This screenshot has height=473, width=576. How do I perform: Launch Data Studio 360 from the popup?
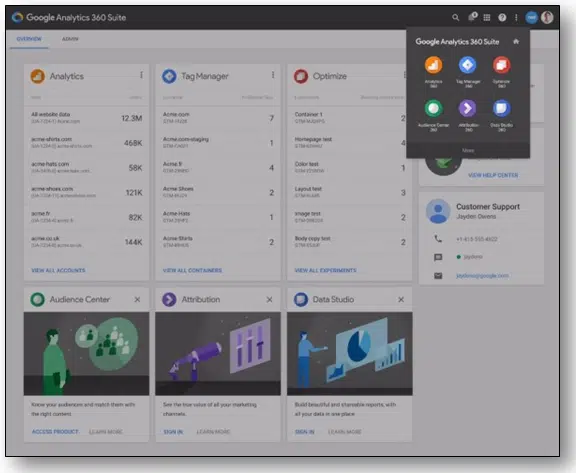coord(501,115)
